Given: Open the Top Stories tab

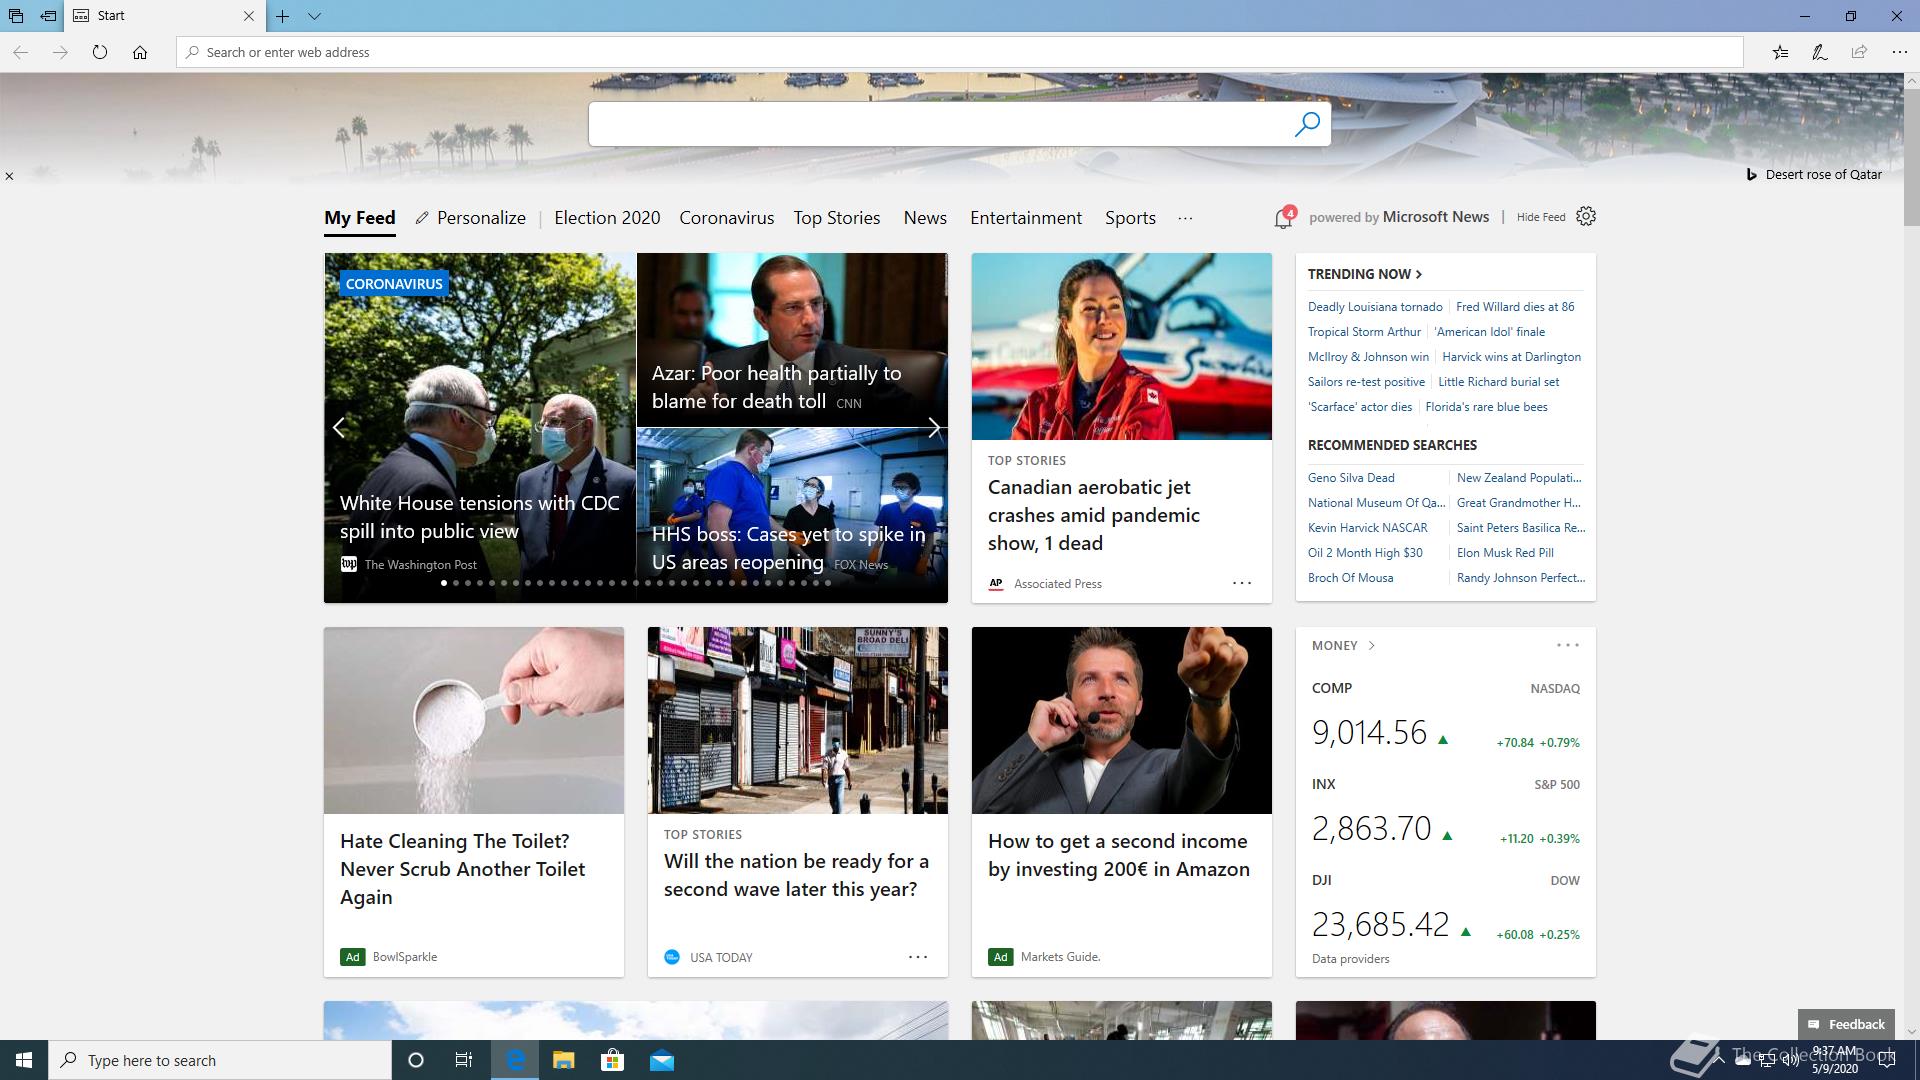Looking at the screenshot, I should [837, 218].
